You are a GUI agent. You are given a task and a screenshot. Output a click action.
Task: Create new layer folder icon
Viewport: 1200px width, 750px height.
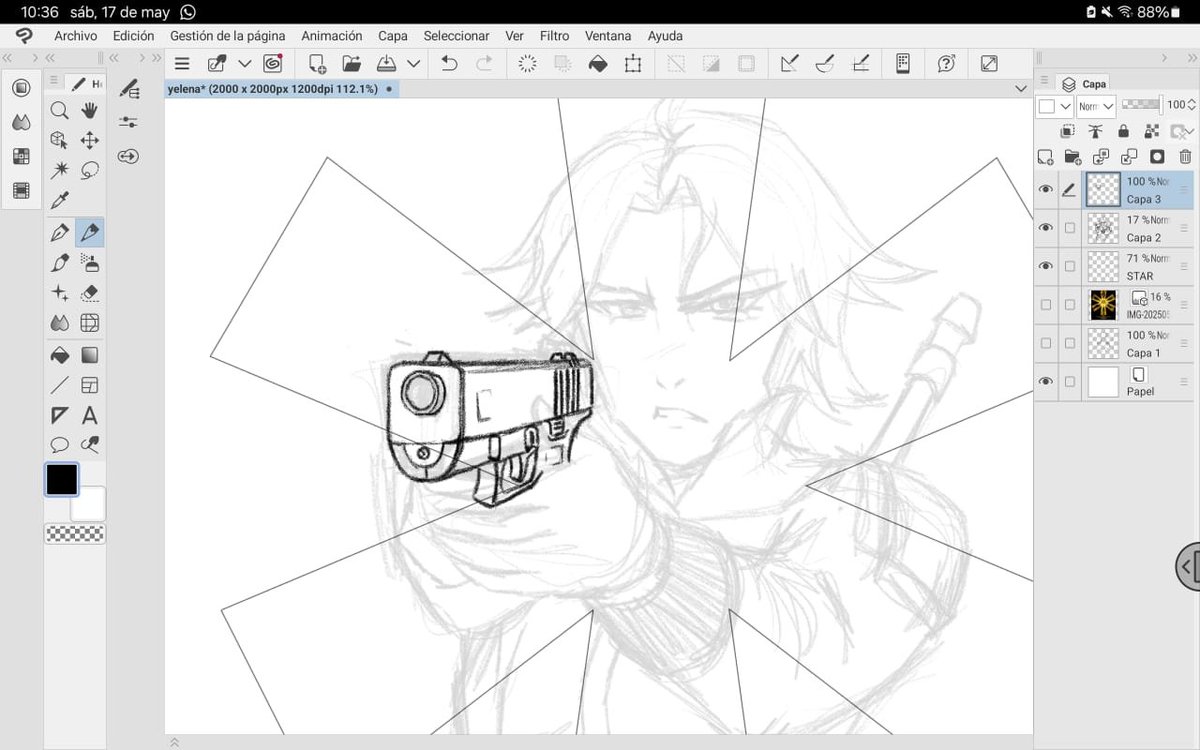point(1073,157)
